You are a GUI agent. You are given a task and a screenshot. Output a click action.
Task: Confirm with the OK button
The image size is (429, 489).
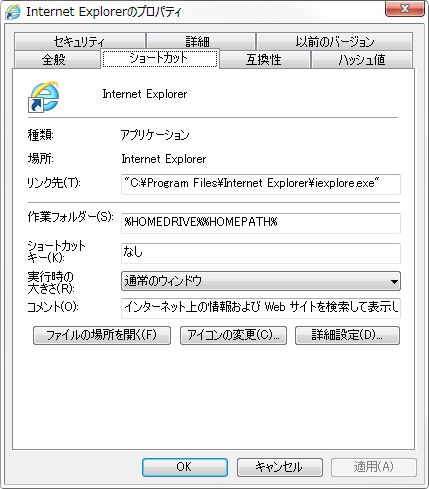(x=185, y=467)
